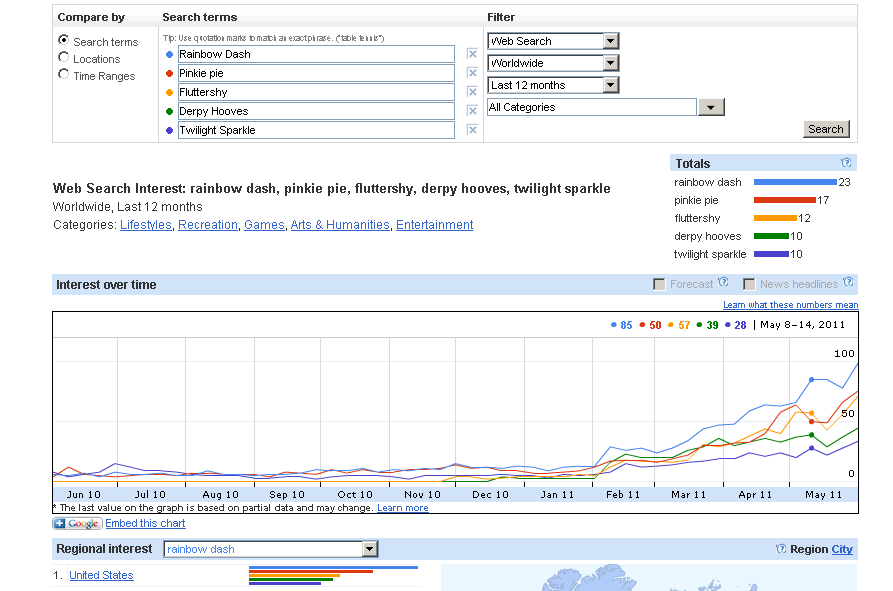The height and width of the screenshot is (591, 893).
Task: Click the Pinkie pie search term field
Action: 316,73
